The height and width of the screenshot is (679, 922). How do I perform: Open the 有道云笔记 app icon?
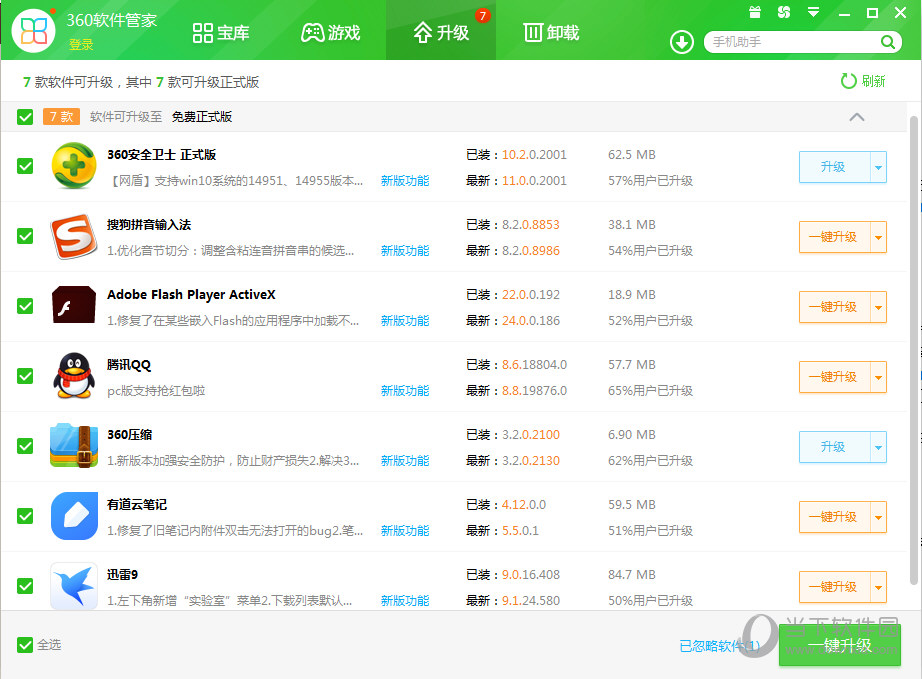[x=74, y=516]
